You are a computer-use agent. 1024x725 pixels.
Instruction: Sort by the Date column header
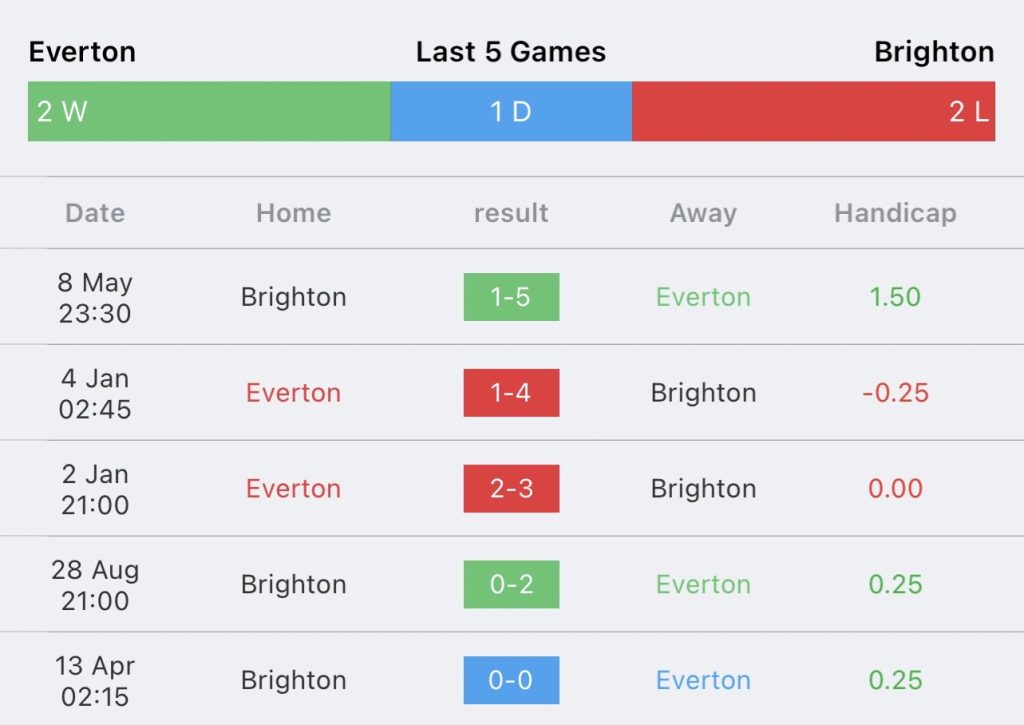[95, 213]
